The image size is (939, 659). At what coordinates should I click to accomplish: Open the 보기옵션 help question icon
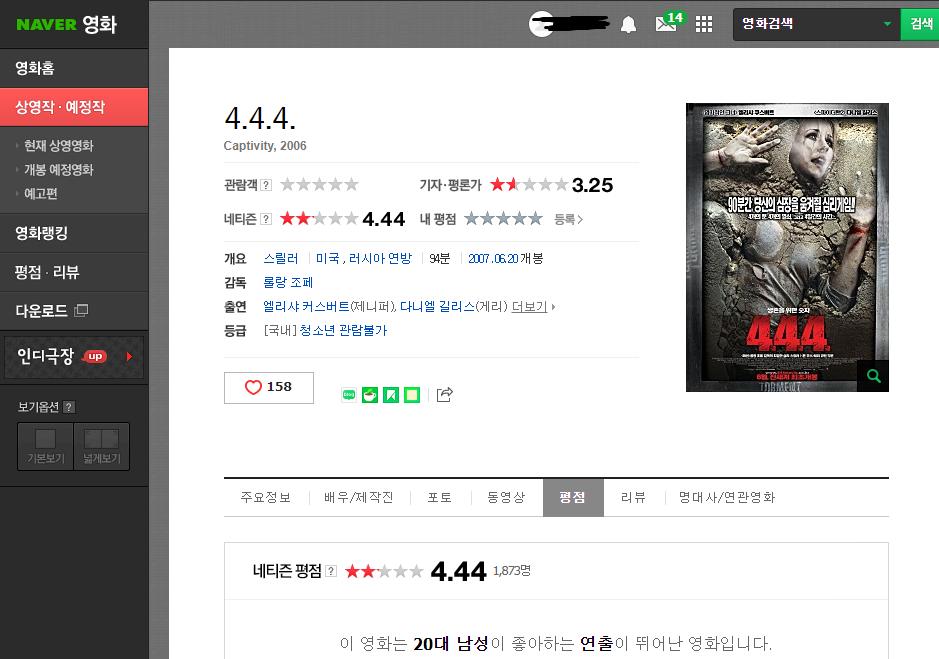[x=69, y=407]
